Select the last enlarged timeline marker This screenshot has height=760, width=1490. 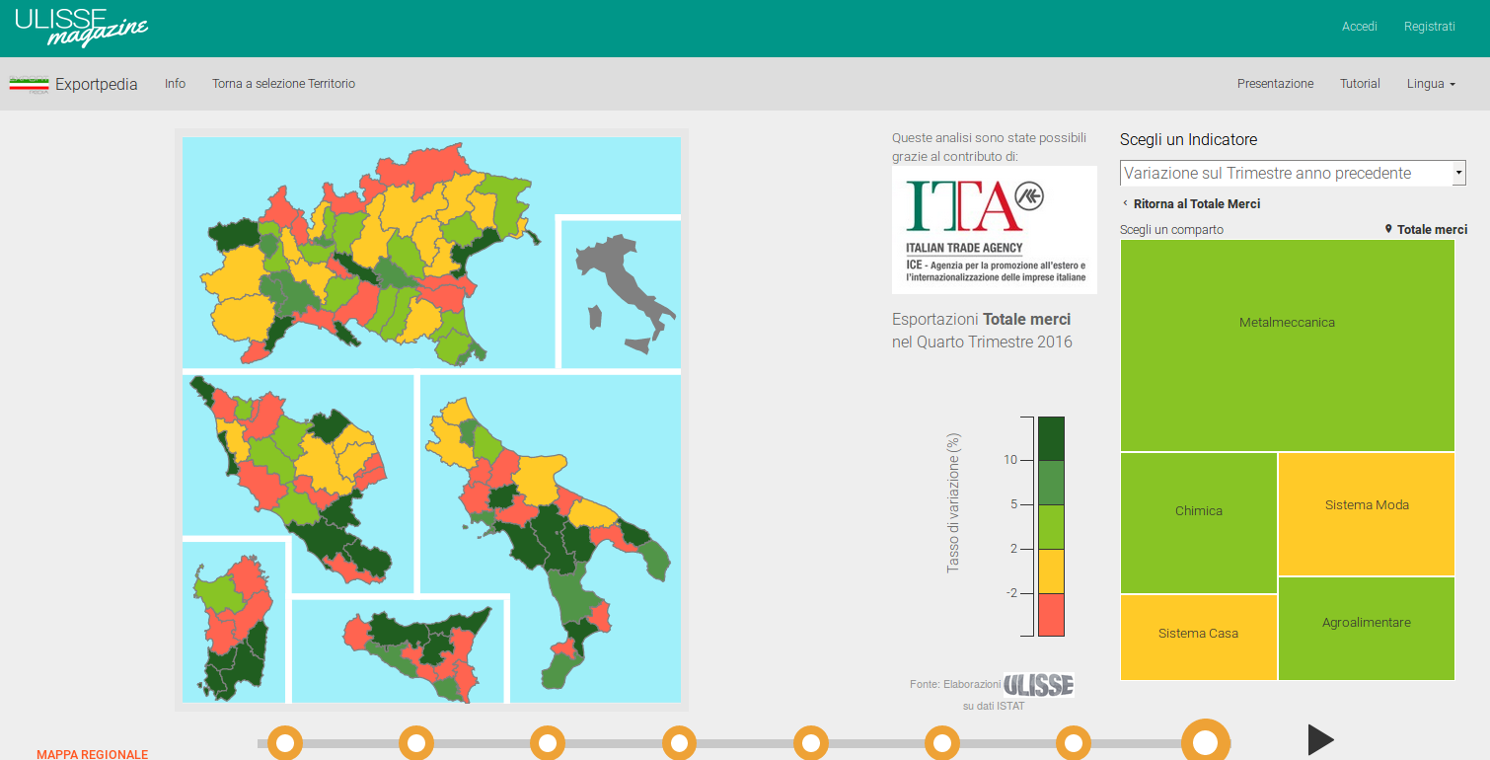coord(1205,743)
